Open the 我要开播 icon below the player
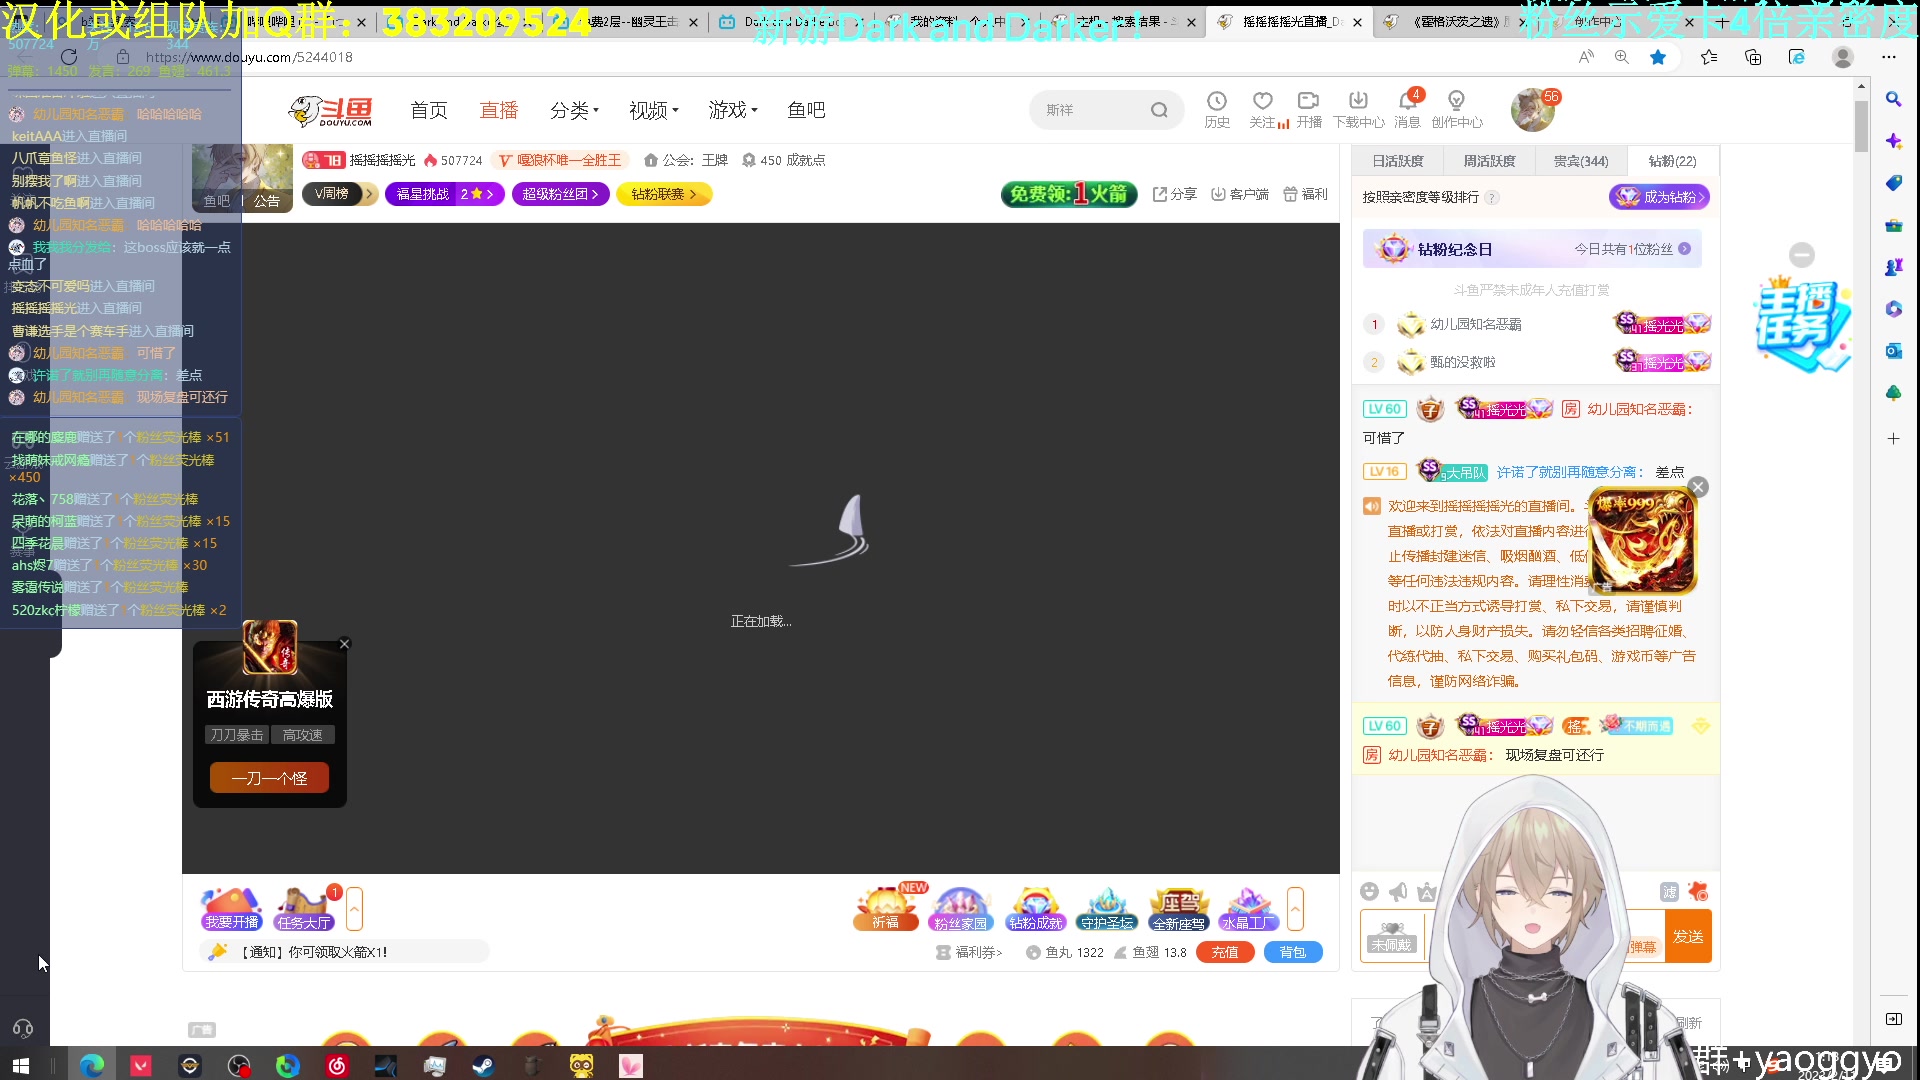 pos(231,908)
